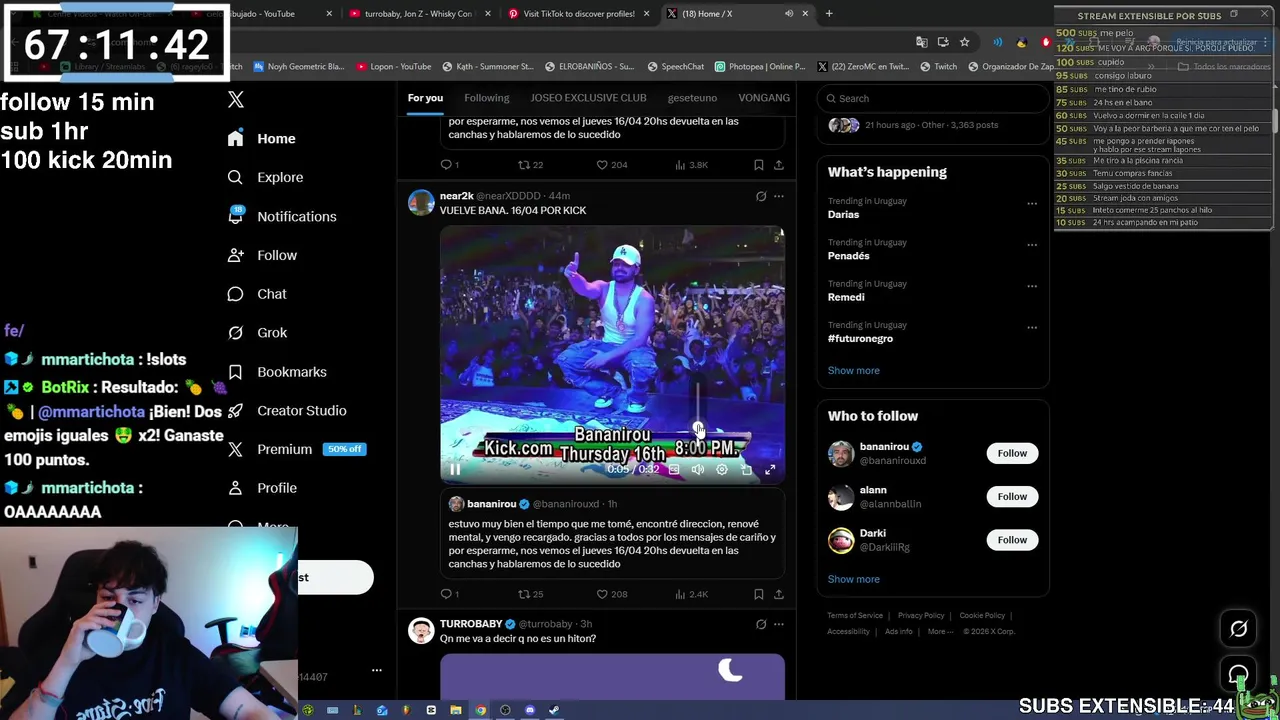Show more trending topics
This screenshot has height=720, width=1280.
tap(853, 370)
